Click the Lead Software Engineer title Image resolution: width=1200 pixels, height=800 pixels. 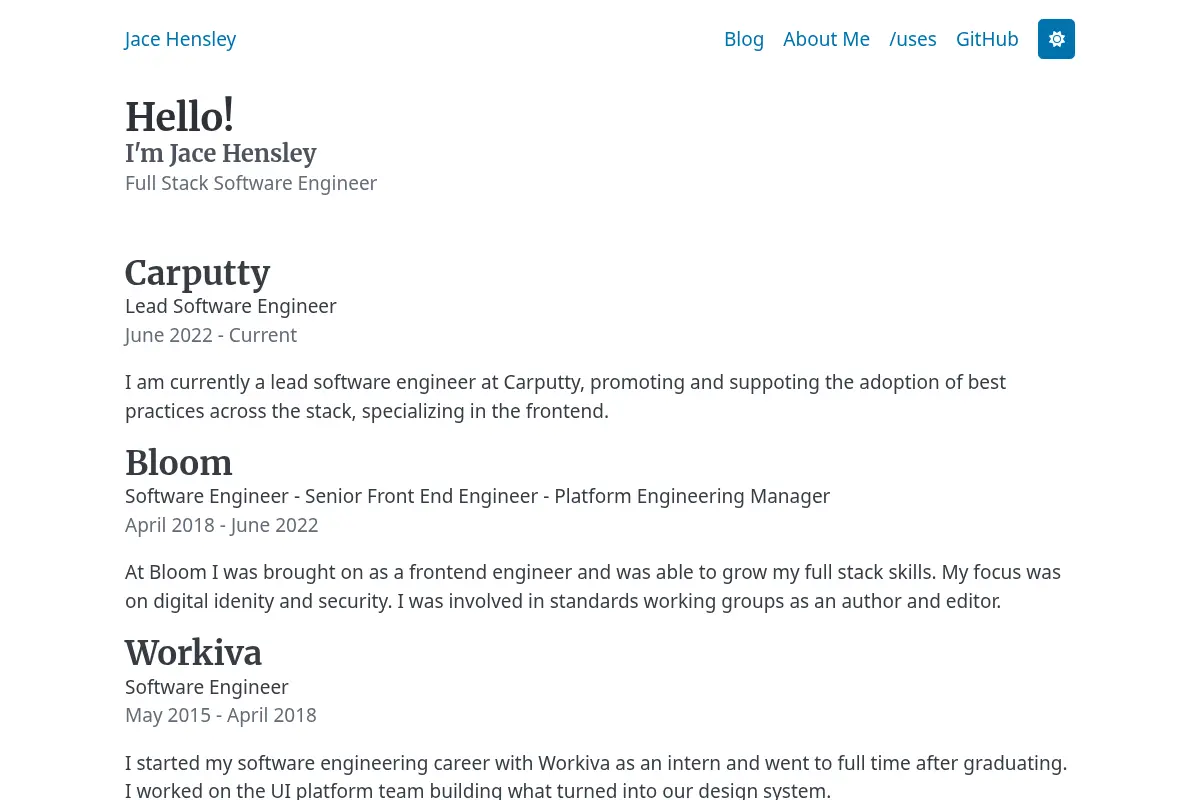coord(231,306)
